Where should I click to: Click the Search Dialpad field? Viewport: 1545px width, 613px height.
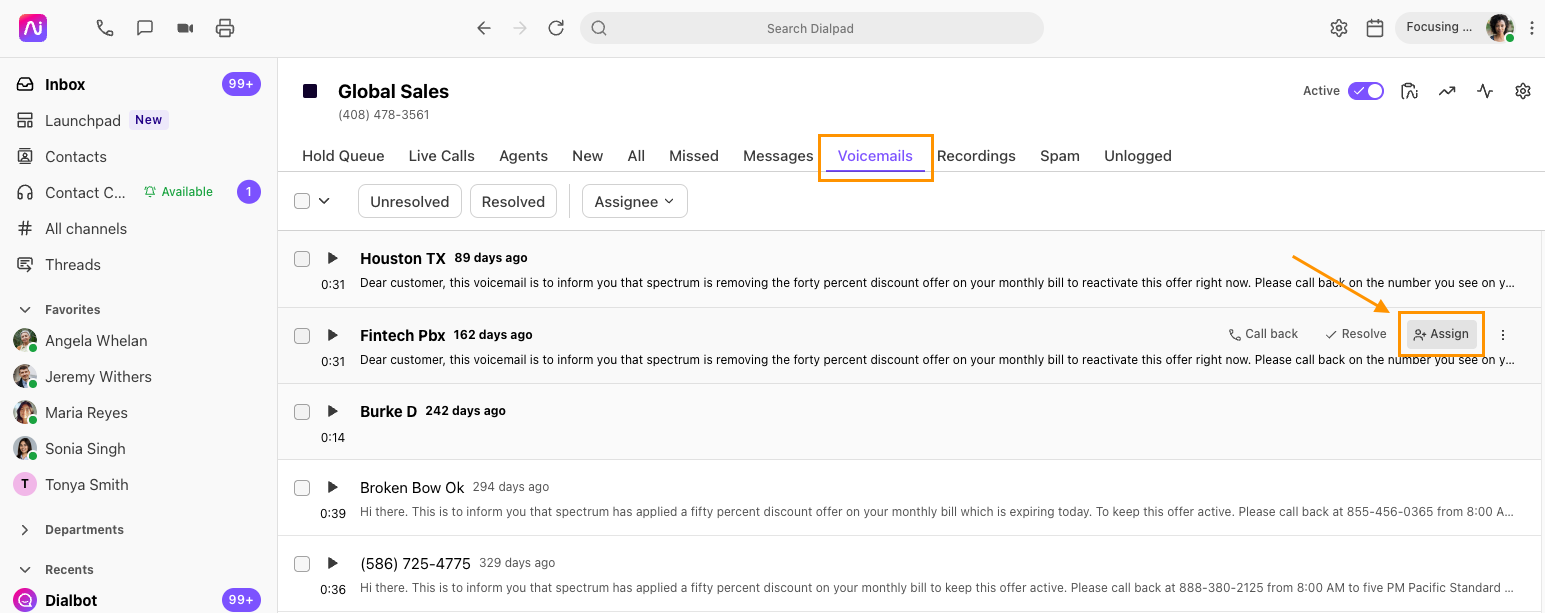(811, 28)
